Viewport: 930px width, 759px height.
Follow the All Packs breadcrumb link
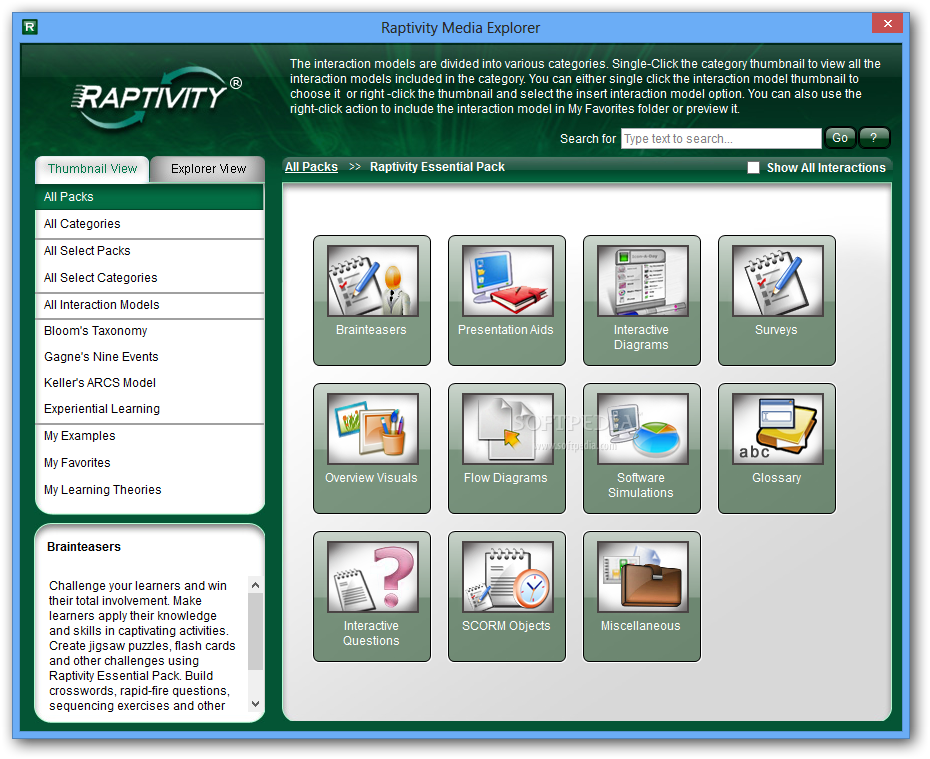pyautogui.click(x=311, y=167)
